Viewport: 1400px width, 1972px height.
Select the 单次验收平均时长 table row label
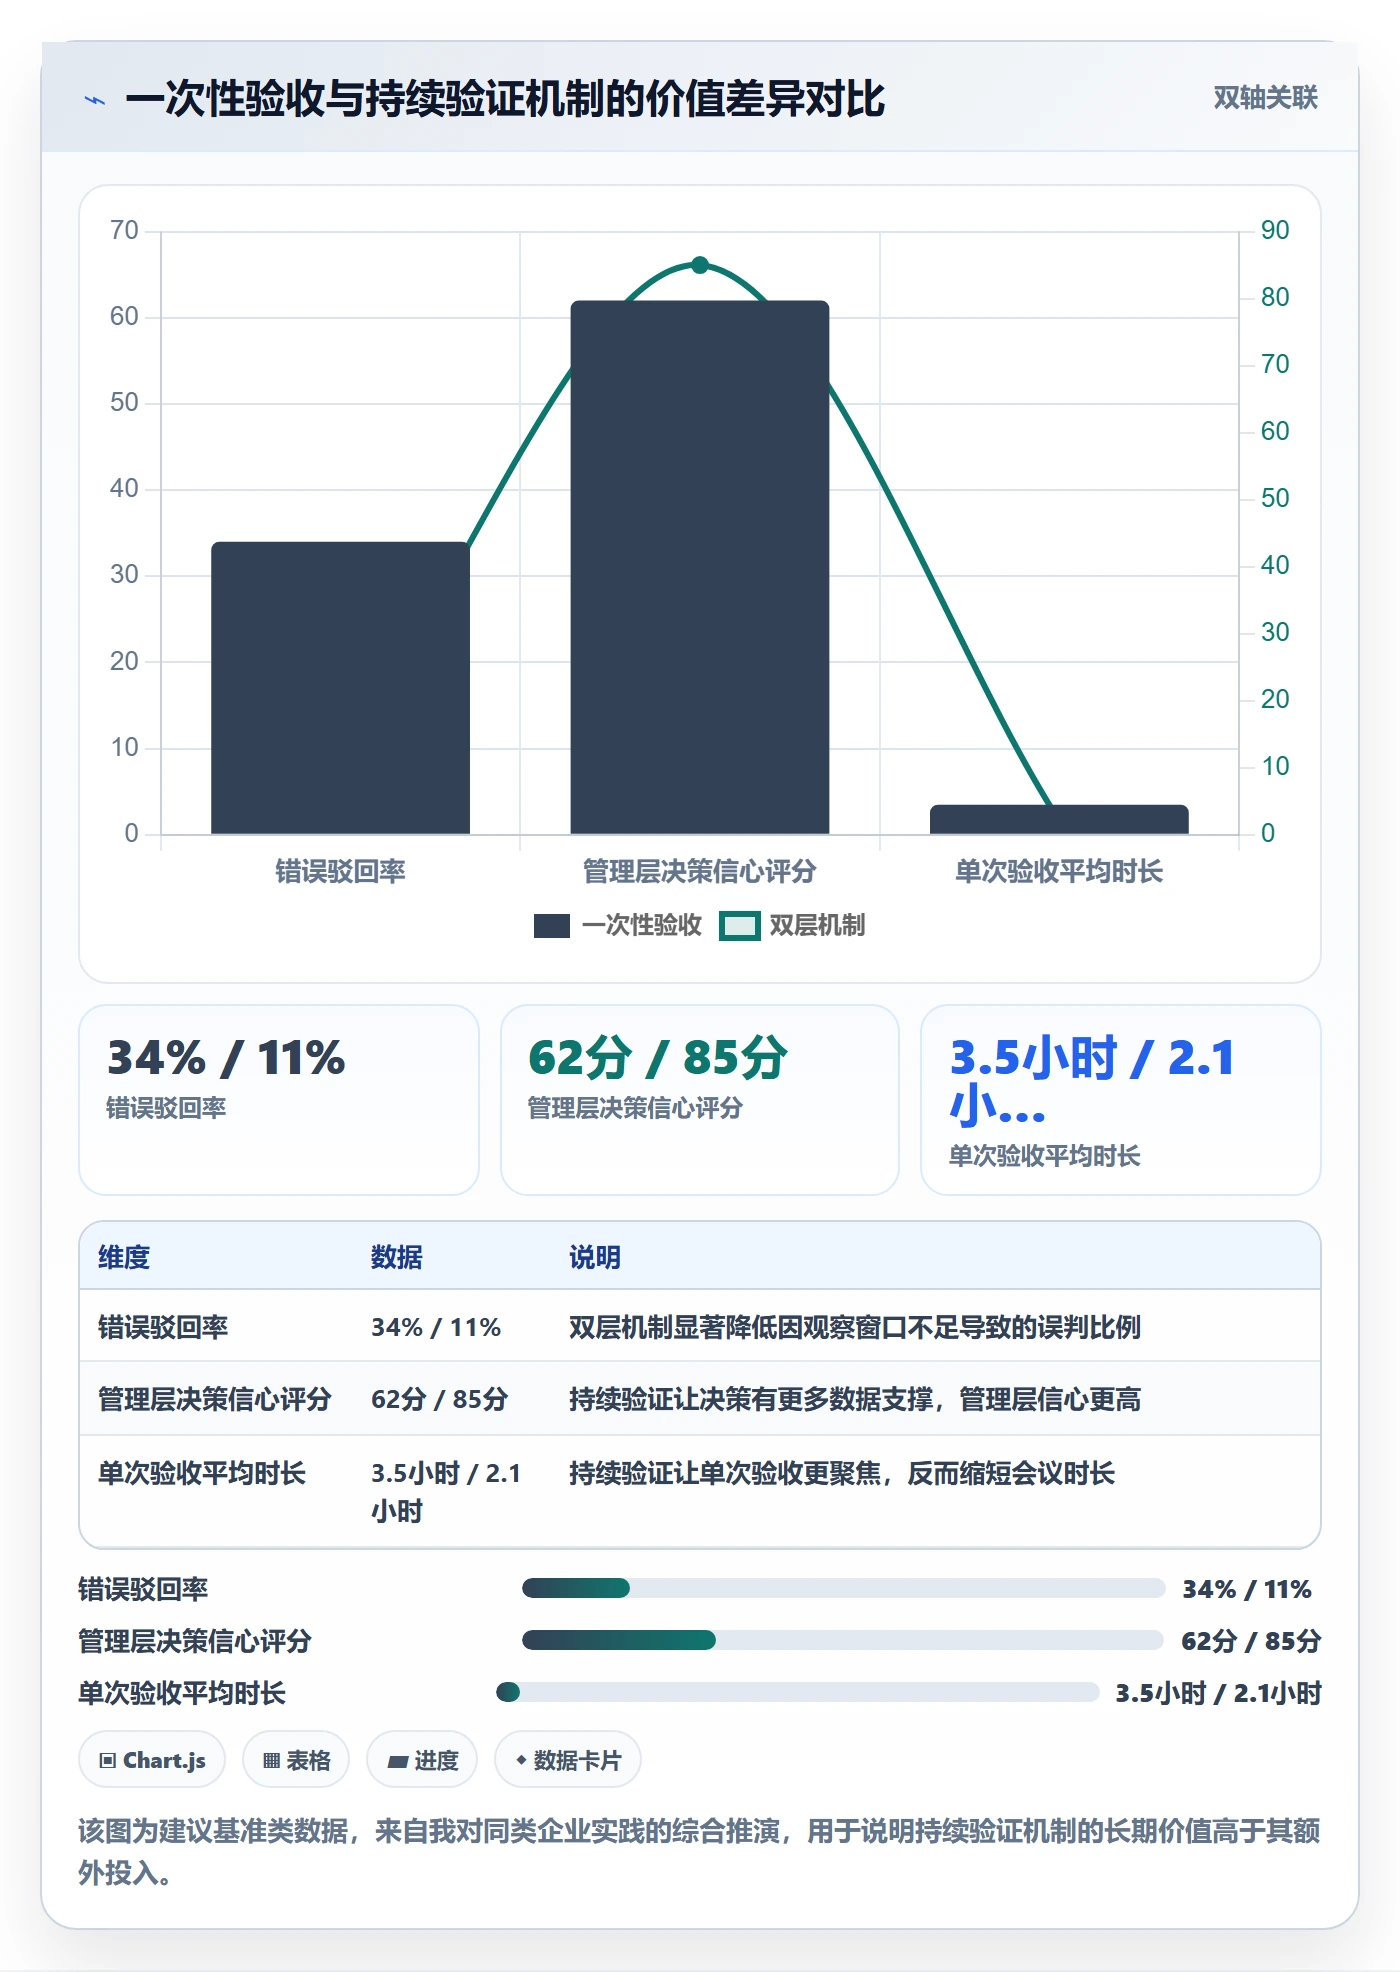[202, 1473]
